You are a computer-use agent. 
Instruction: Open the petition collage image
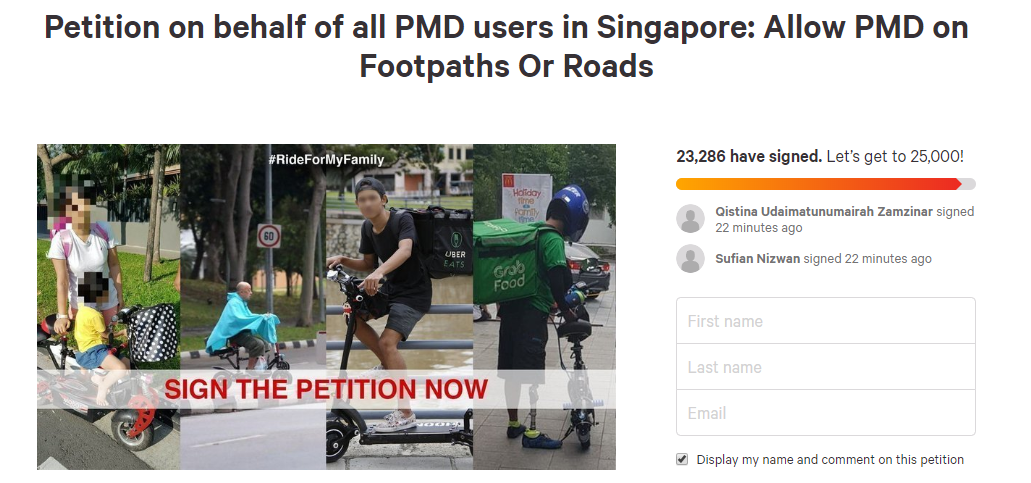(x=326, y=307)
